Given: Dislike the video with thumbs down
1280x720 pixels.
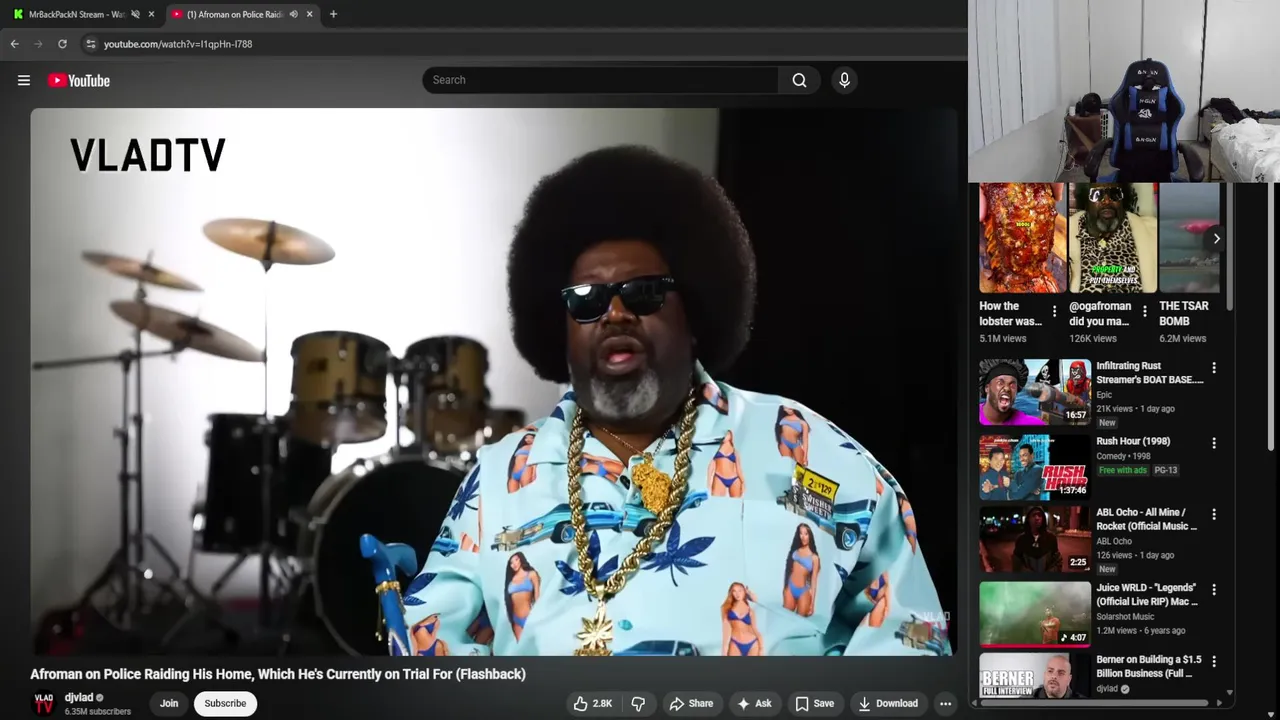Looking at the screenshot, I should pyautogui.click(x=638, y=704).
